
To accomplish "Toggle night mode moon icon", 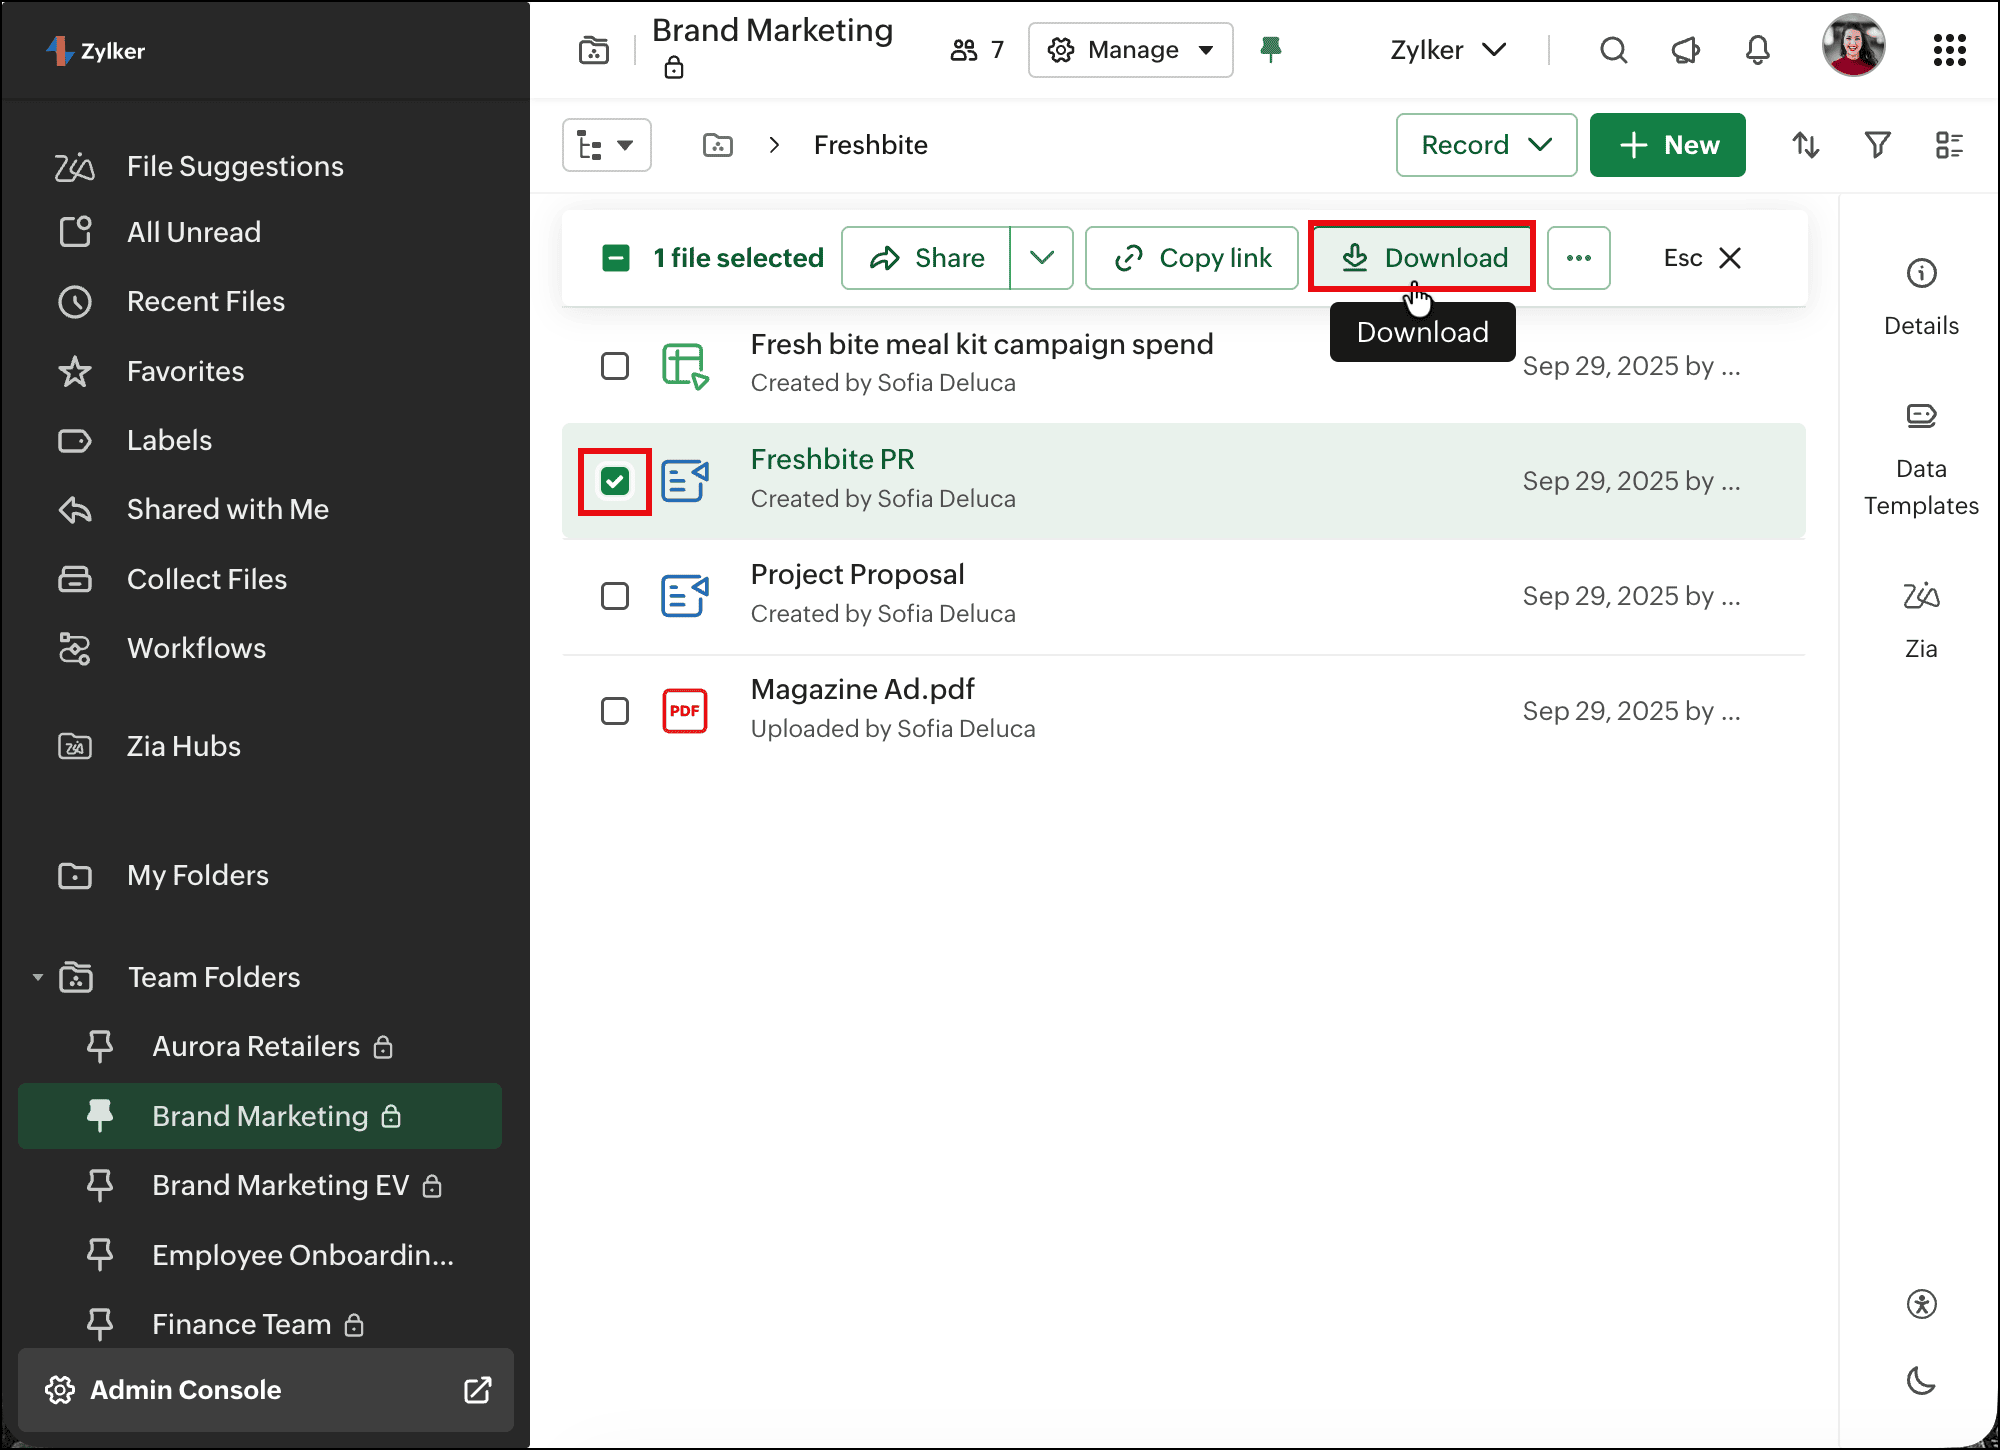I will 1920,1381.
